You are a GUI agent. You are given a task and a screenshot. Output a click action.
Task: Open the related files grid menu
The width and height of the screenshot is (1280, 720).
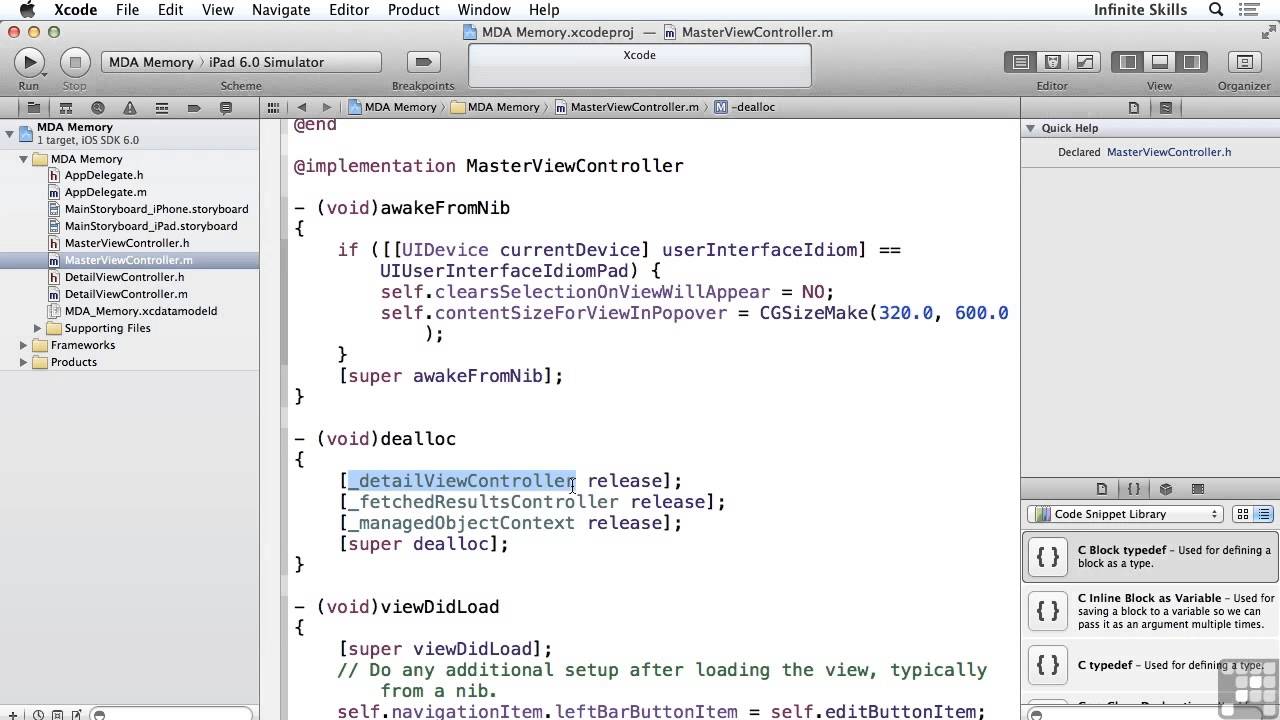[273, 107]
